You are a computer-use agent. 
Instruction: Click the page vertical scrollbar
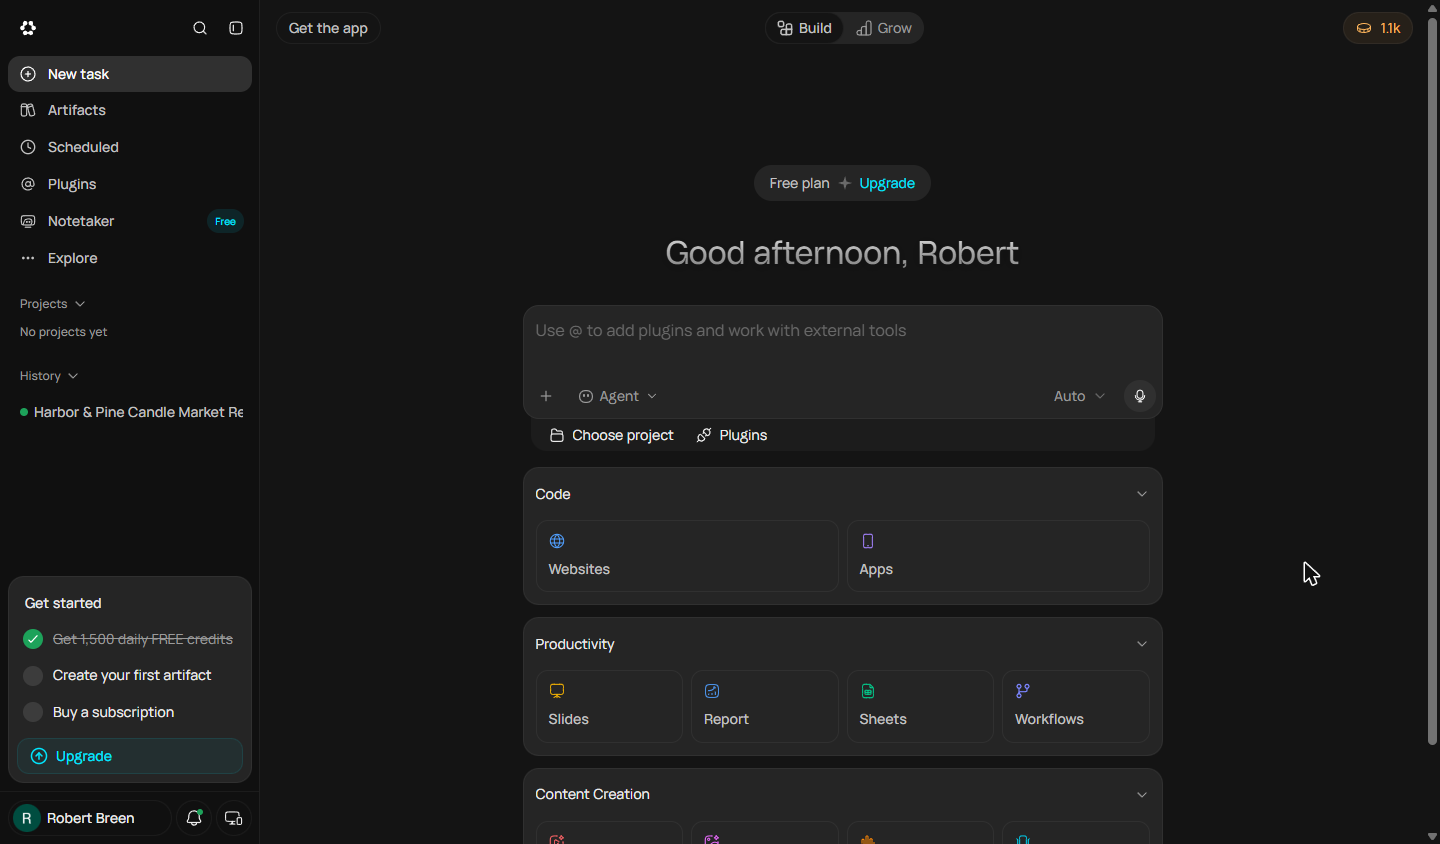[1432, 380]
